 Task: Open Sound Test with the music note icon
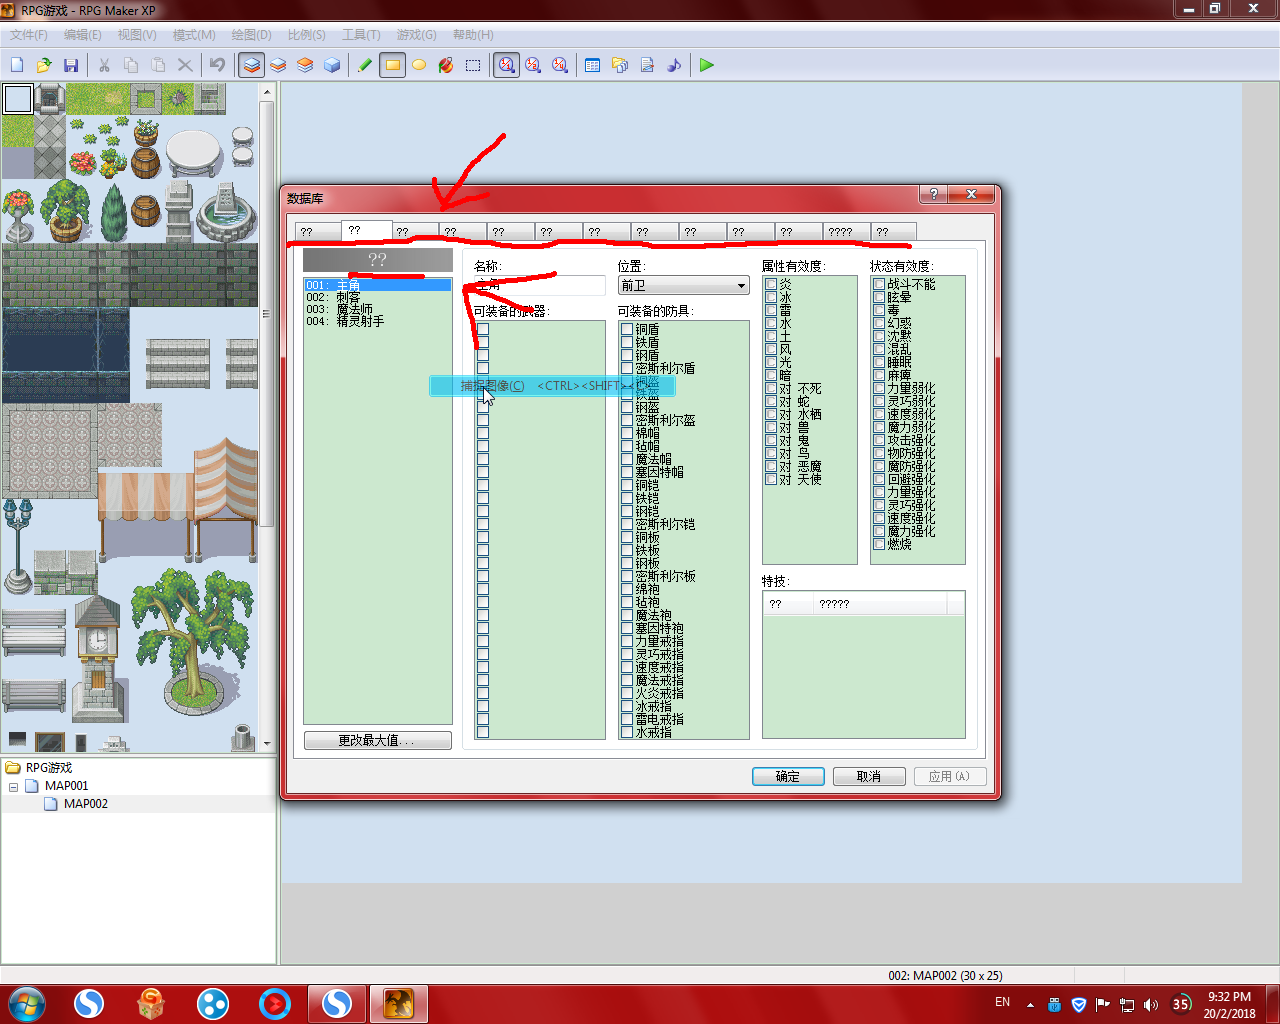click(674, 65)
